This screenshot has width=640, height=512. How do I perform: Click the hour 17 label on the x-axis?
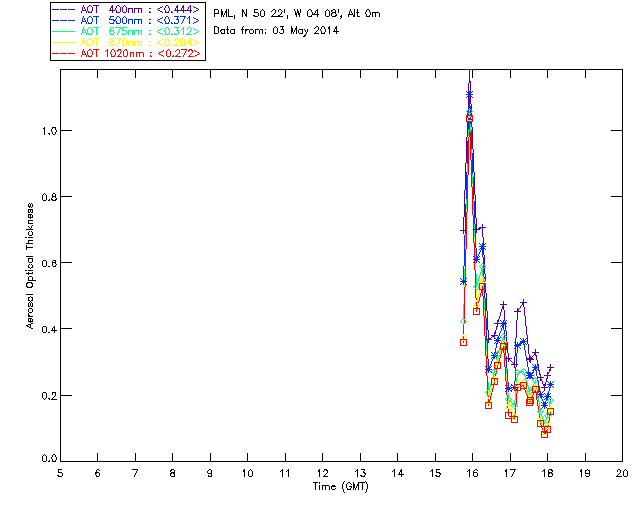click(510, 473)
